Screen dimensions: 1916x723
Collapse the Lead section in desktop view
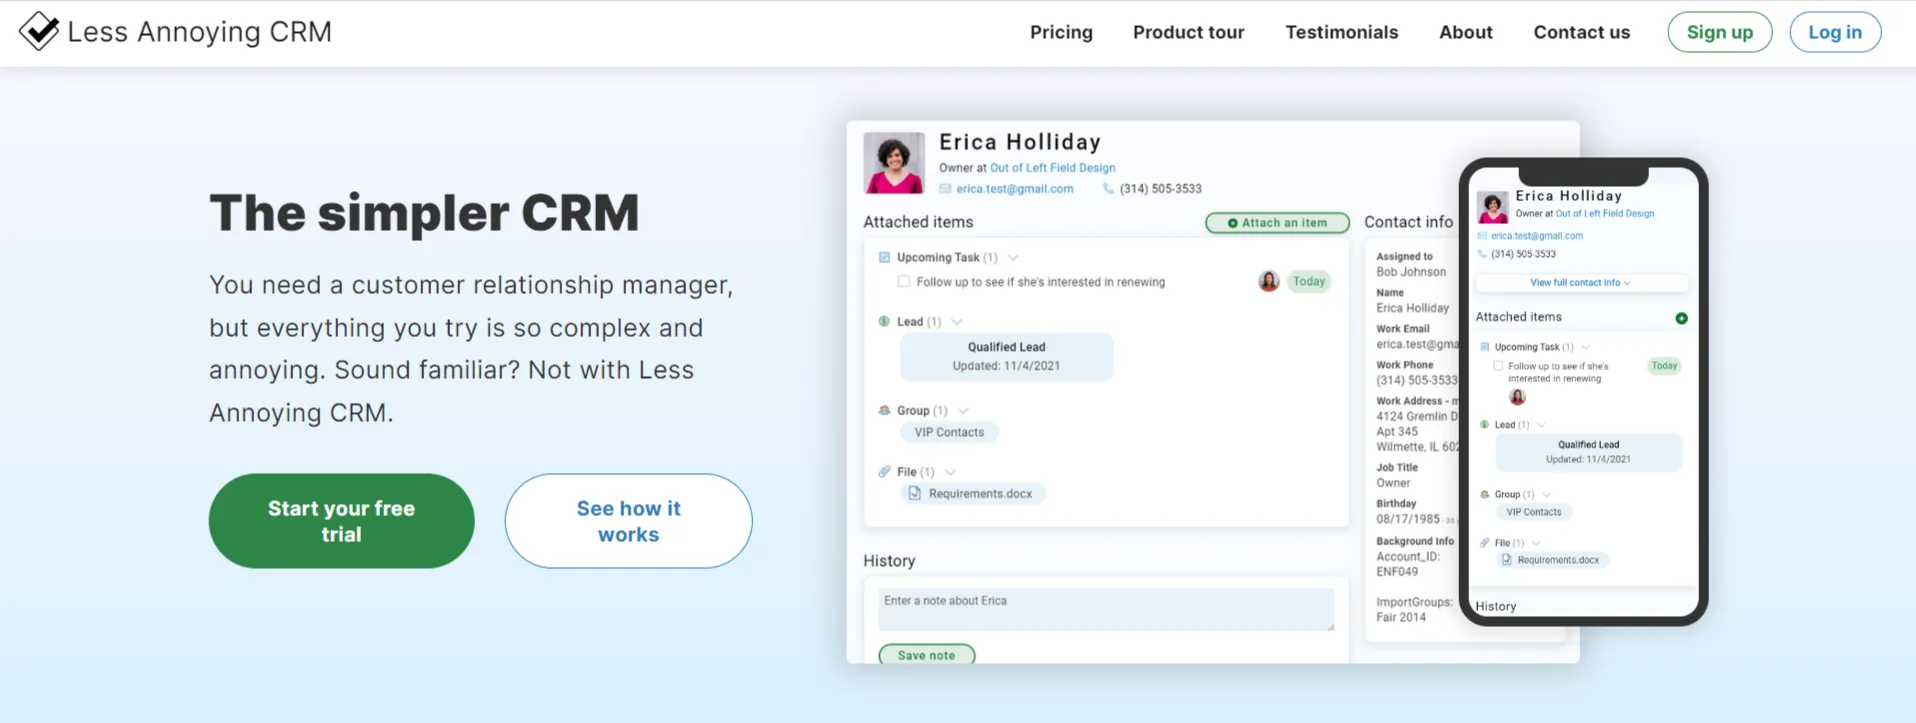click(957, 321)
